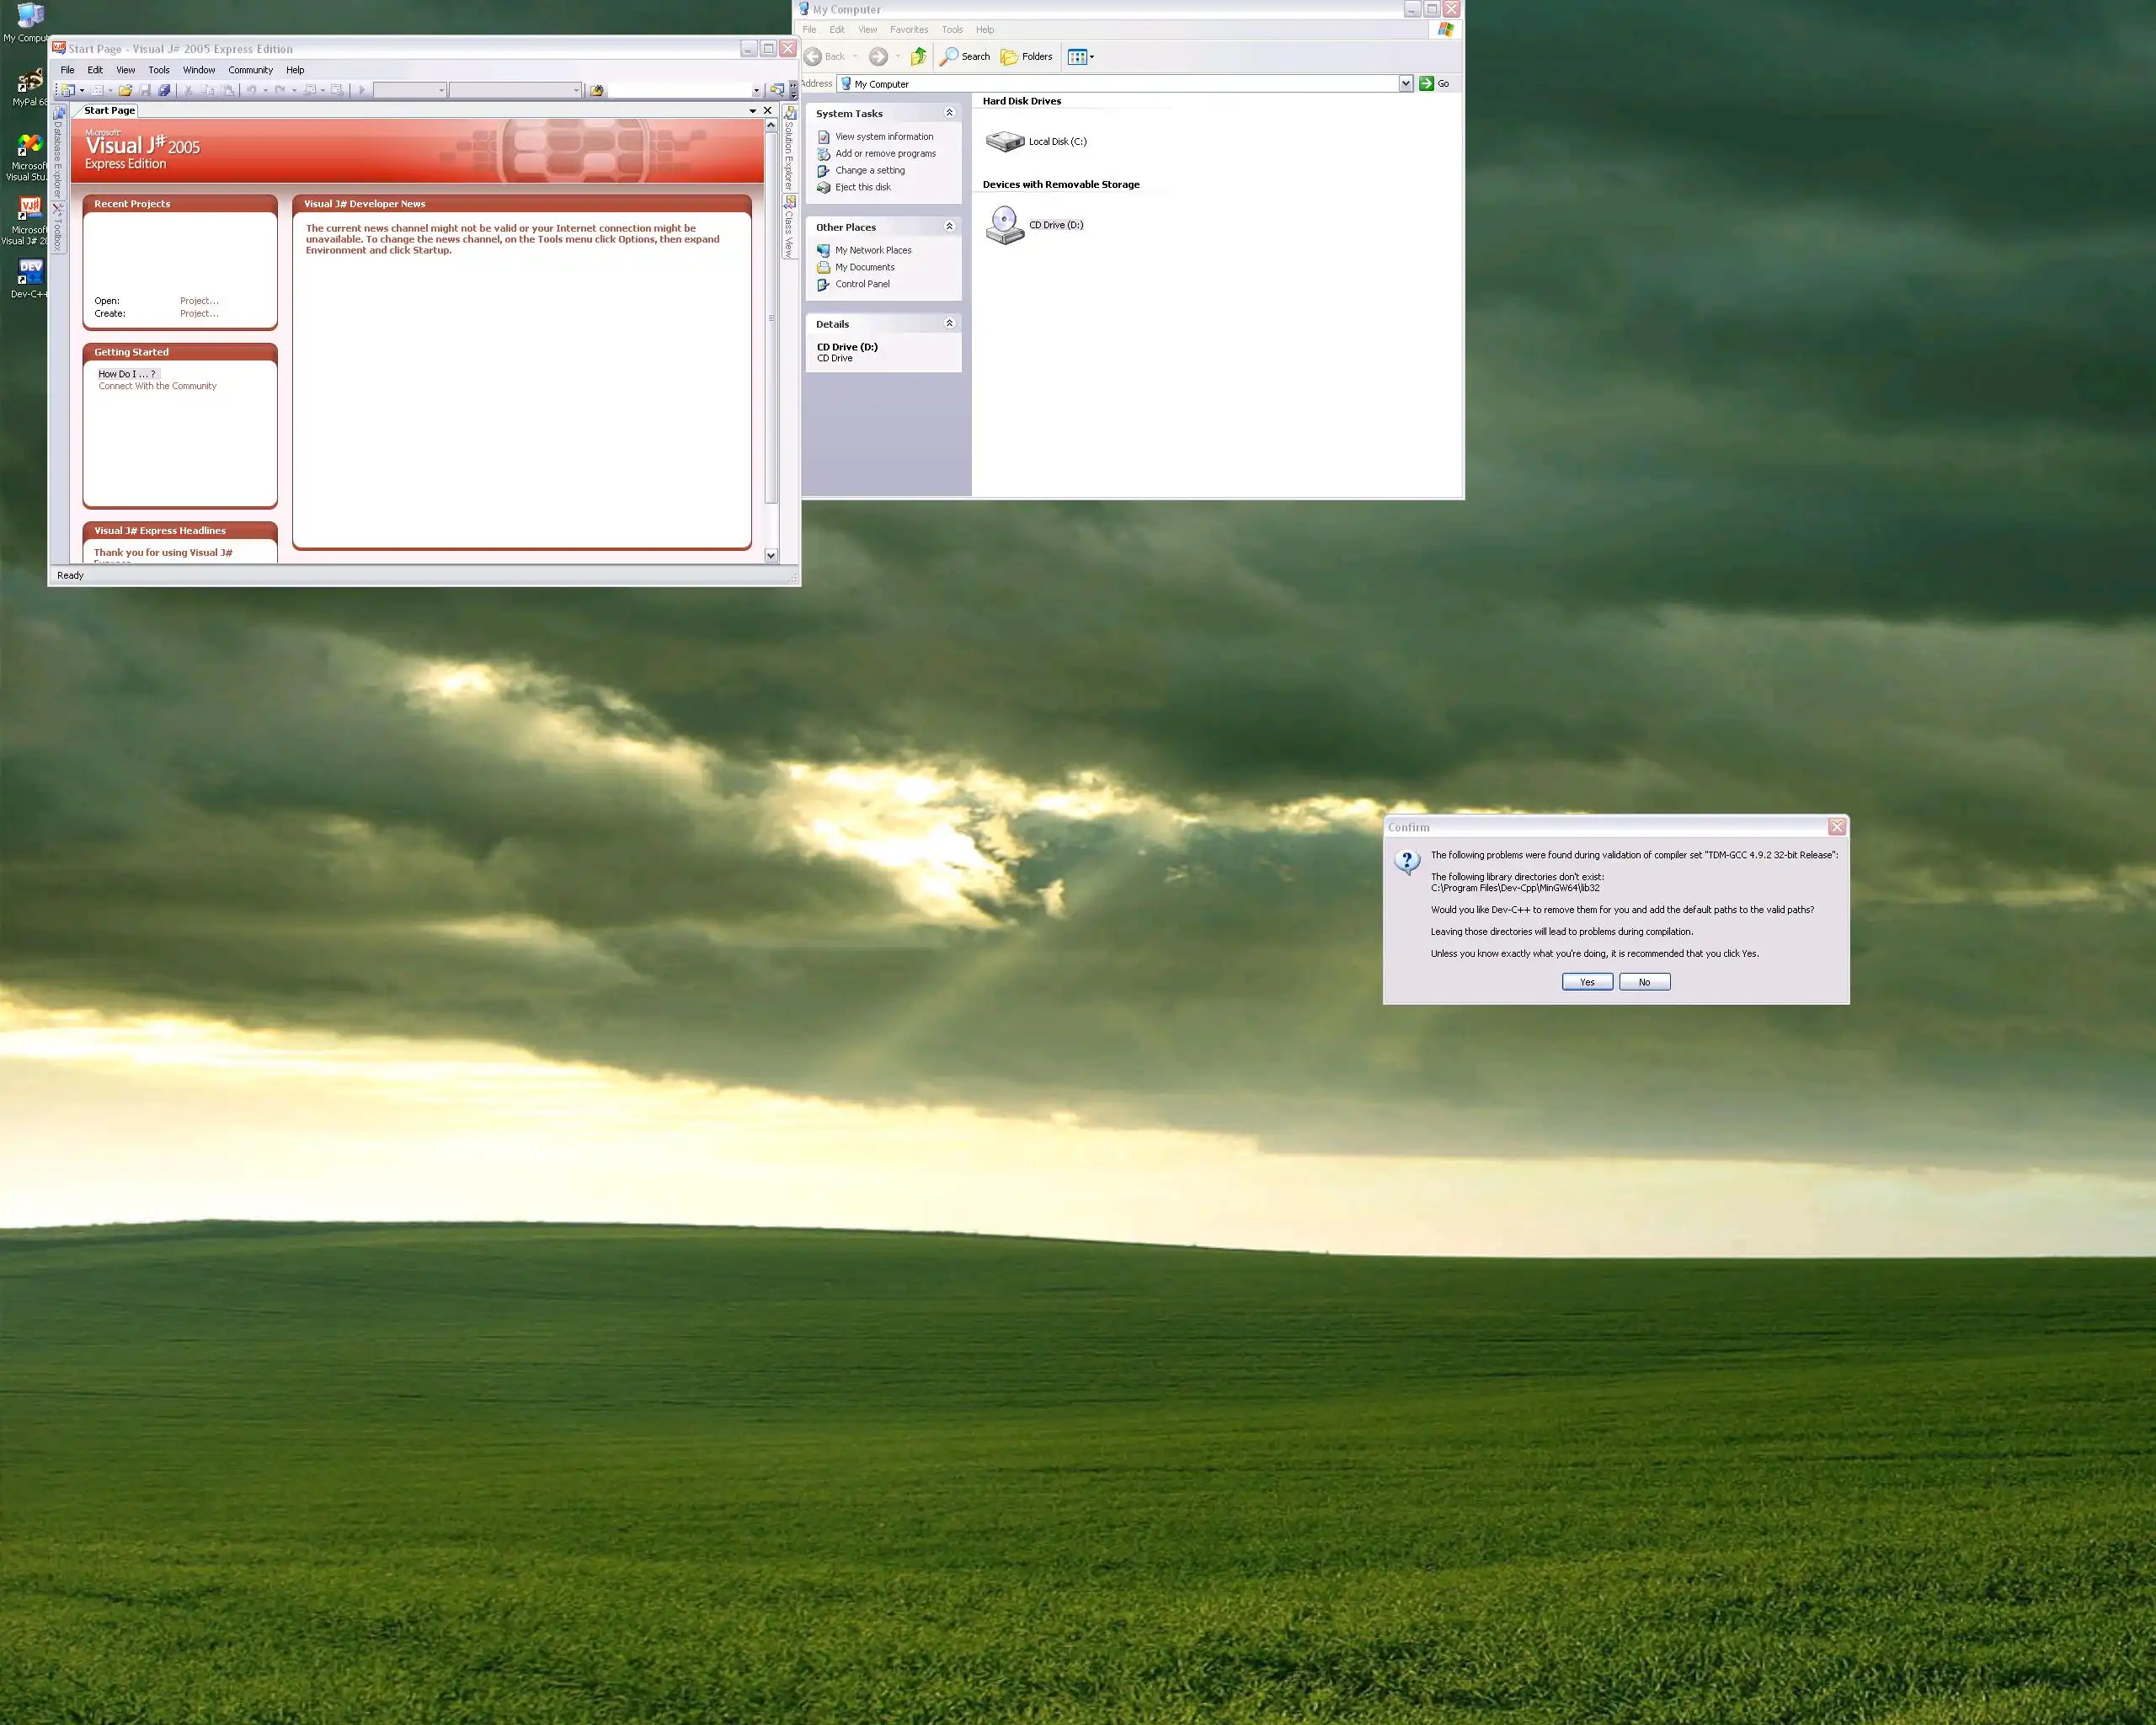Image resolution: width=2156 pixels, height=1725 pixels.
Task: Expand the Address bar dropdown
Action: pos(1405,84)
